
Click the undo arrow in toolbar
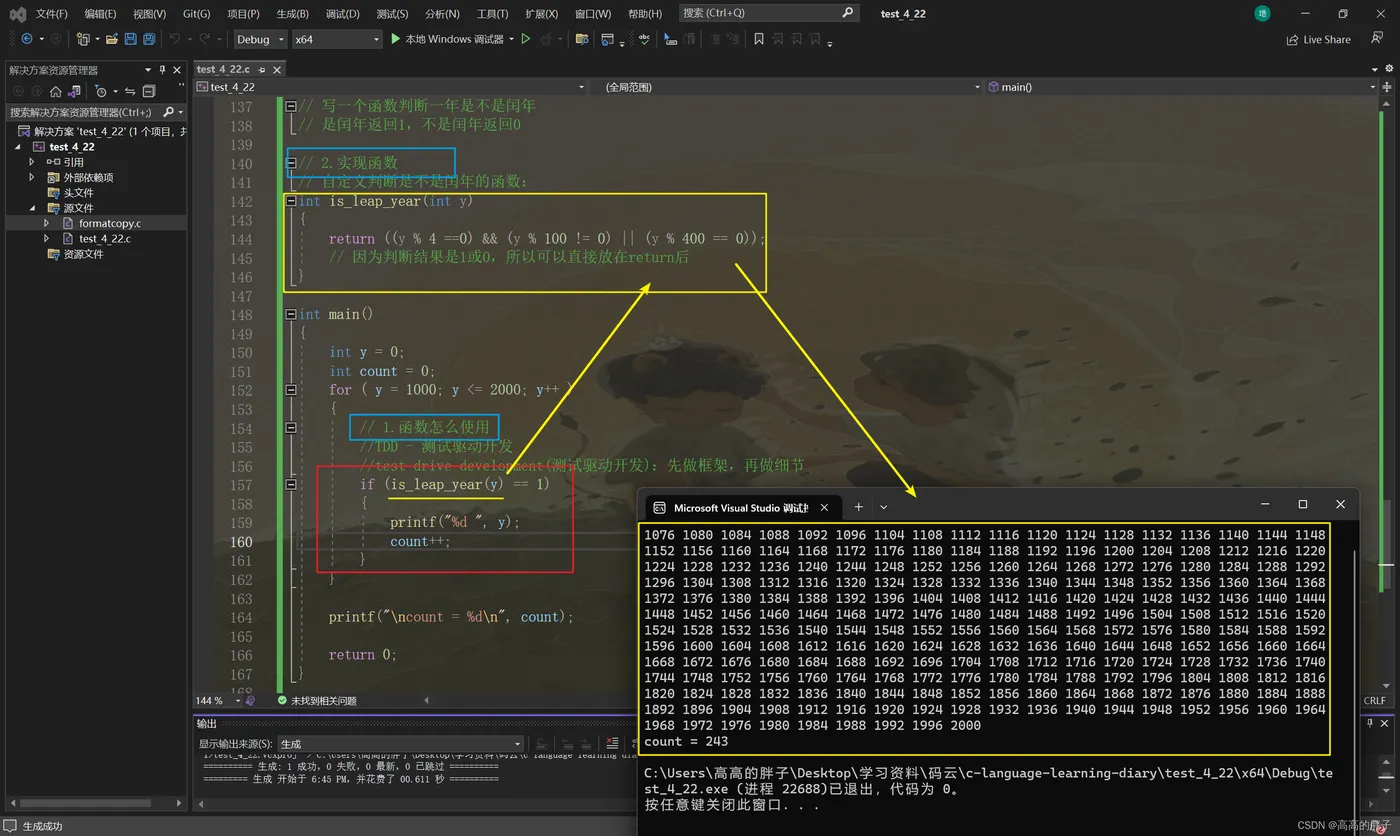pos(175,39)
